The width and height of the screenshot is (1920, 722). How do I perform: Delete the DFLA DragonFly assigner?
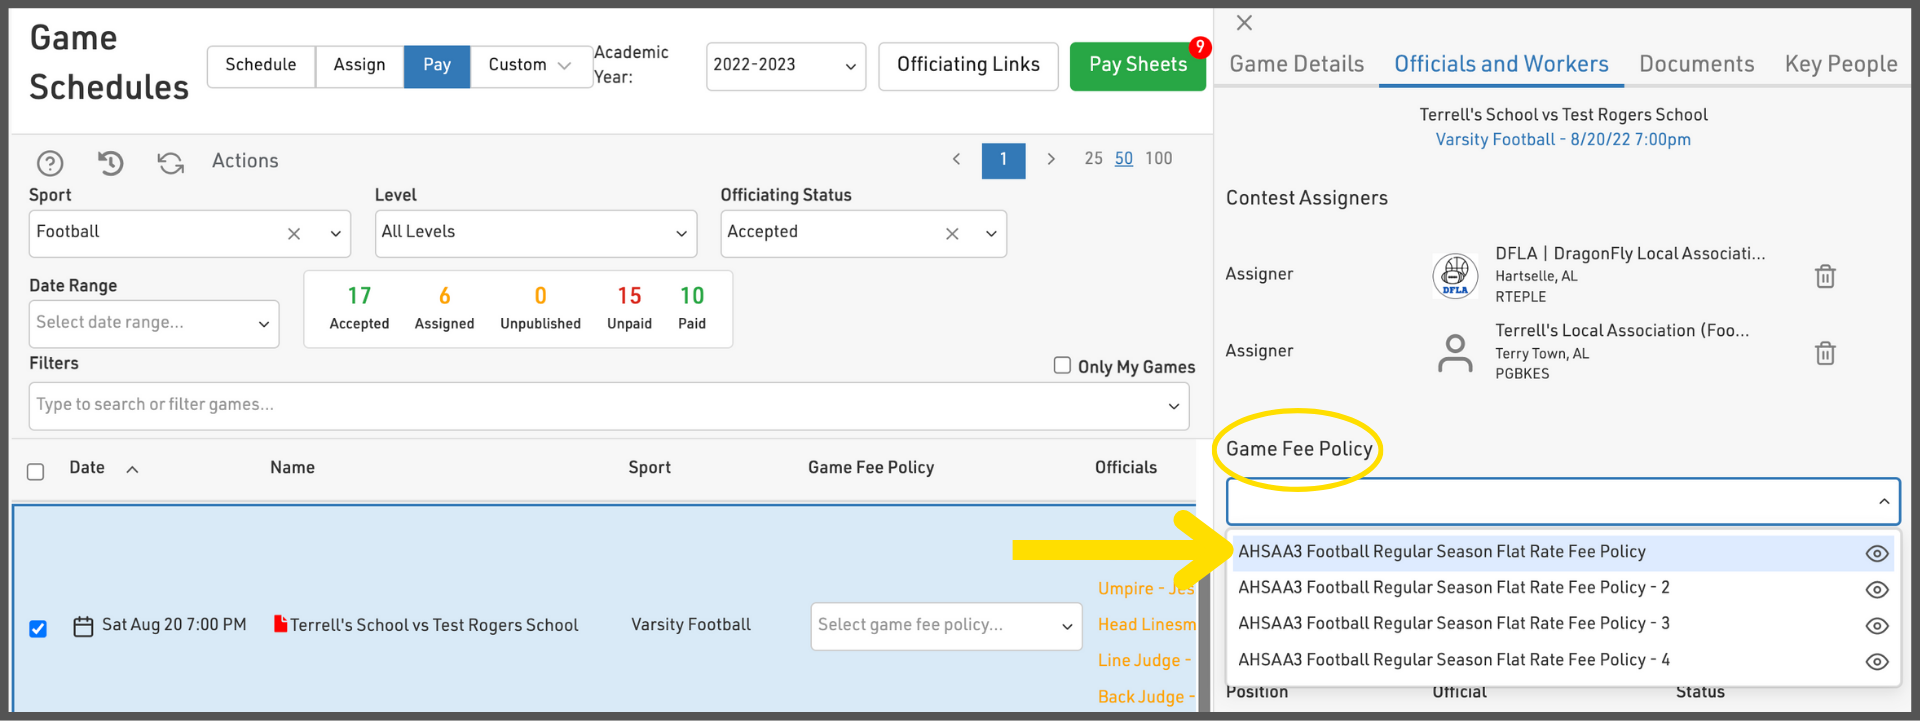(1825, 276)
